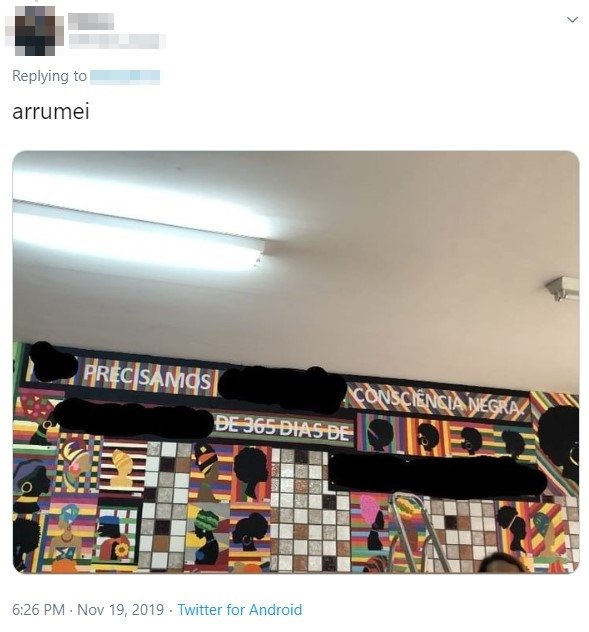The image size is (589, 632).
Task: Open the blurred author display name
Action: [90, 21]
